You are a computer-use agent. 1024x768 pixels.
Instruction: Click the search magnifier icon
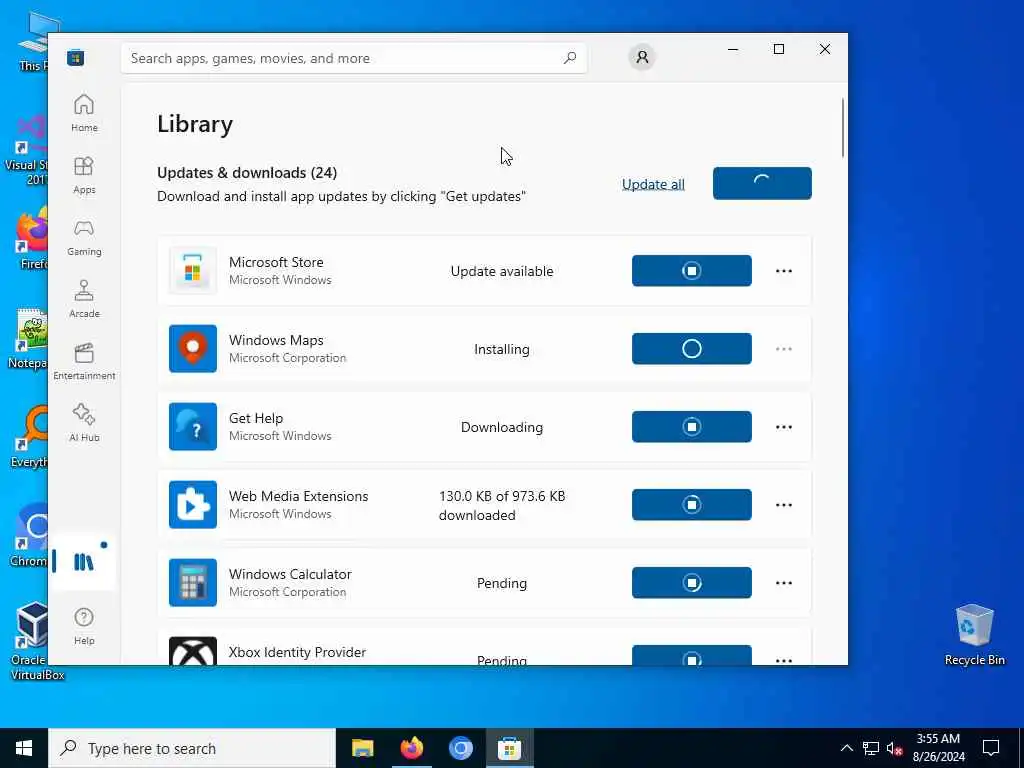569,57
